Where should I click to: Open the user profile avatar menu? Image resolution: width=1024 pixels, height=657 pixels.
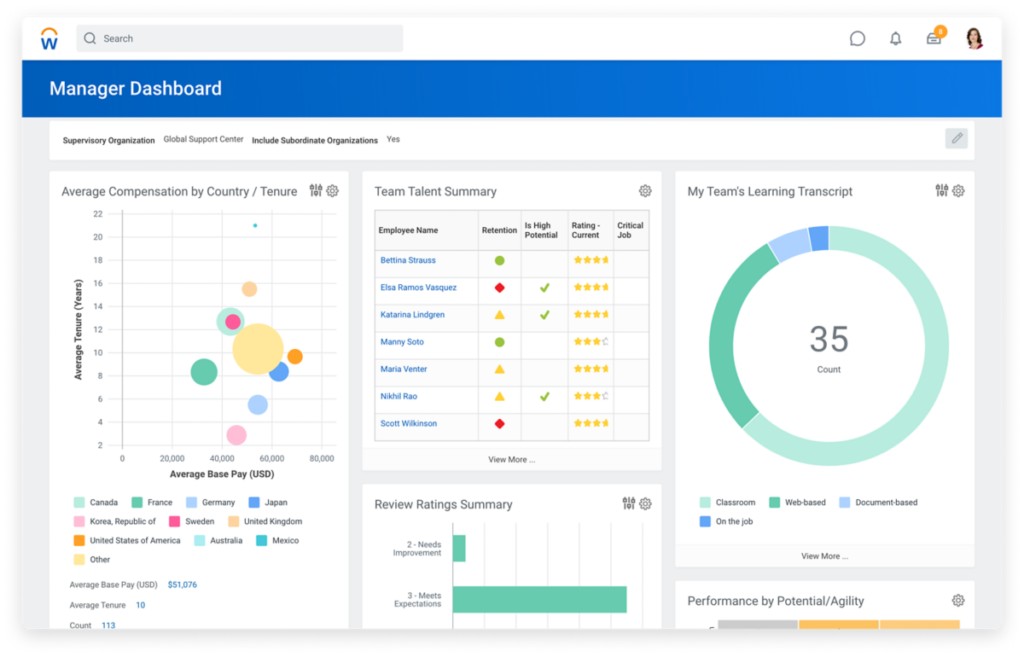974,39
